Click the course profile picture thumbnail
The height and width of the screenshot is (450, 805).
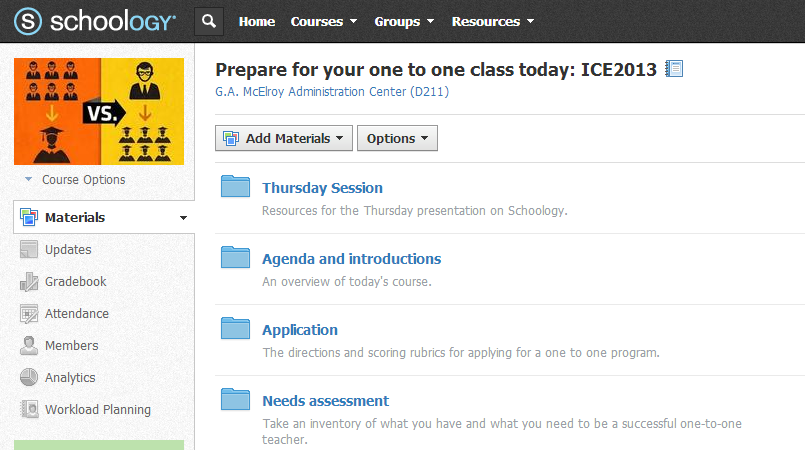pyautogui.click(x=99, y=111)
